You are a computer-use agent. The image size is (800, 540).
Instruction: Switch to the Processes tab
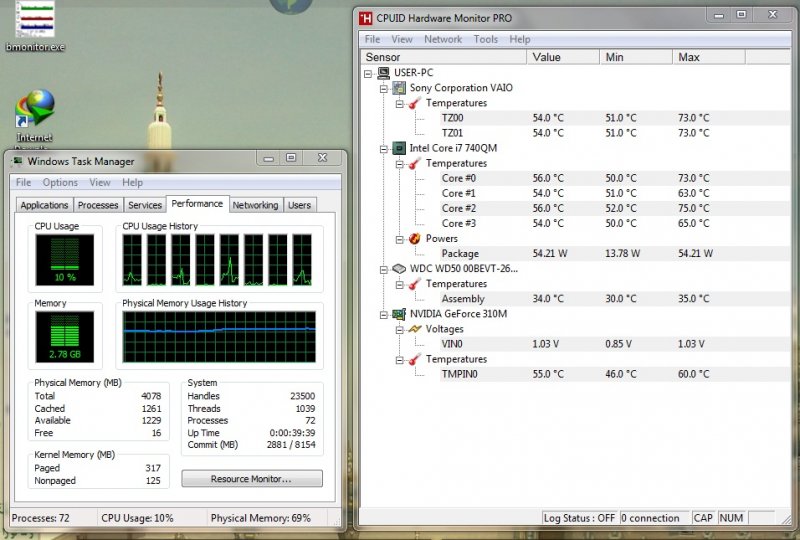(x=98, y=205)
